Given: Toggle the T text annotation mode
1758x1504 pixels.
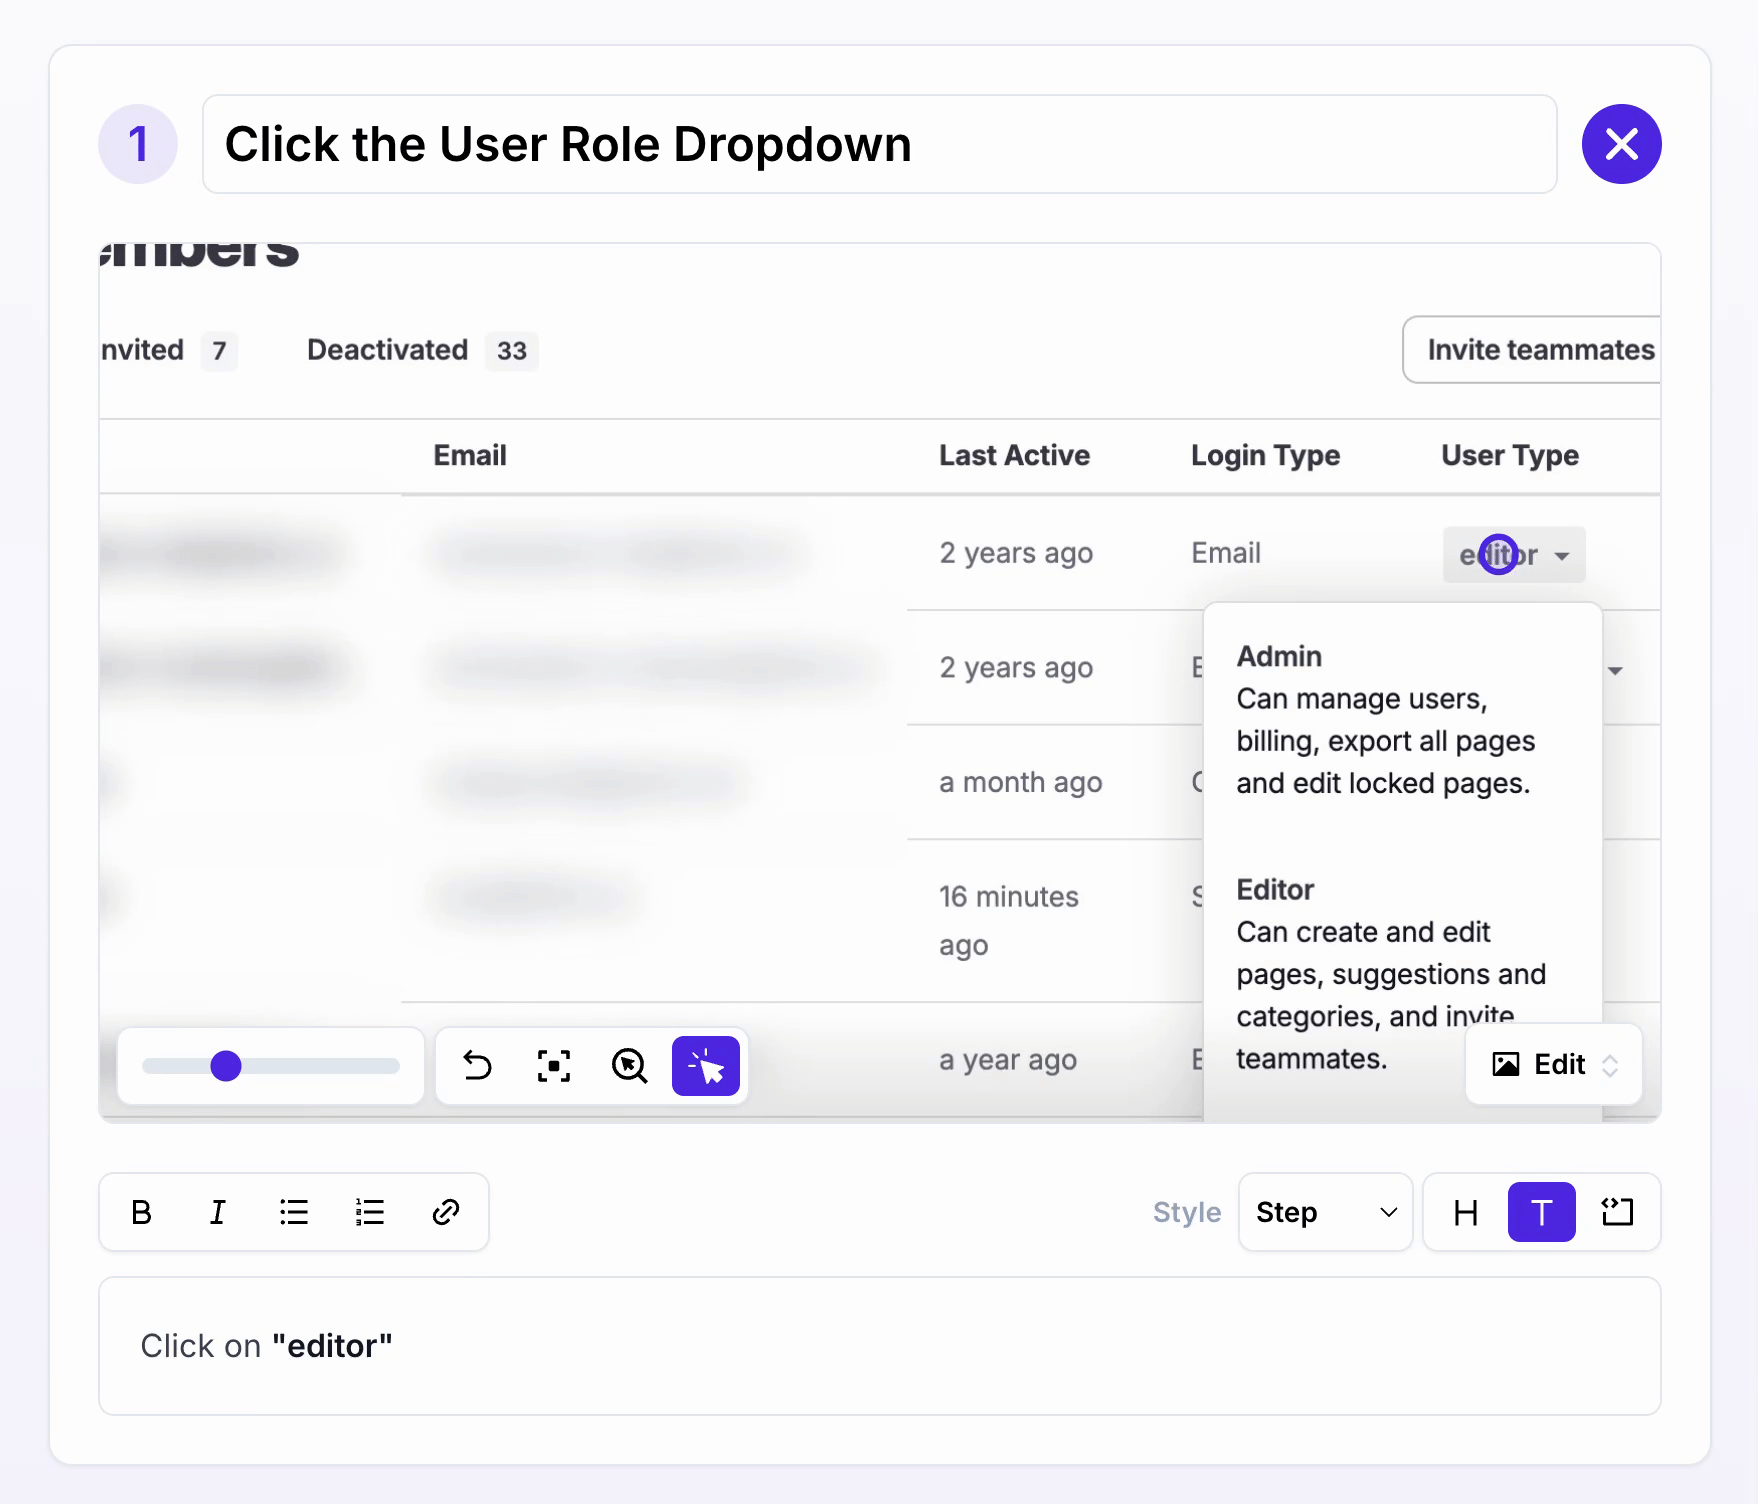Looking at the screenshot, I should point(1541,1212).
